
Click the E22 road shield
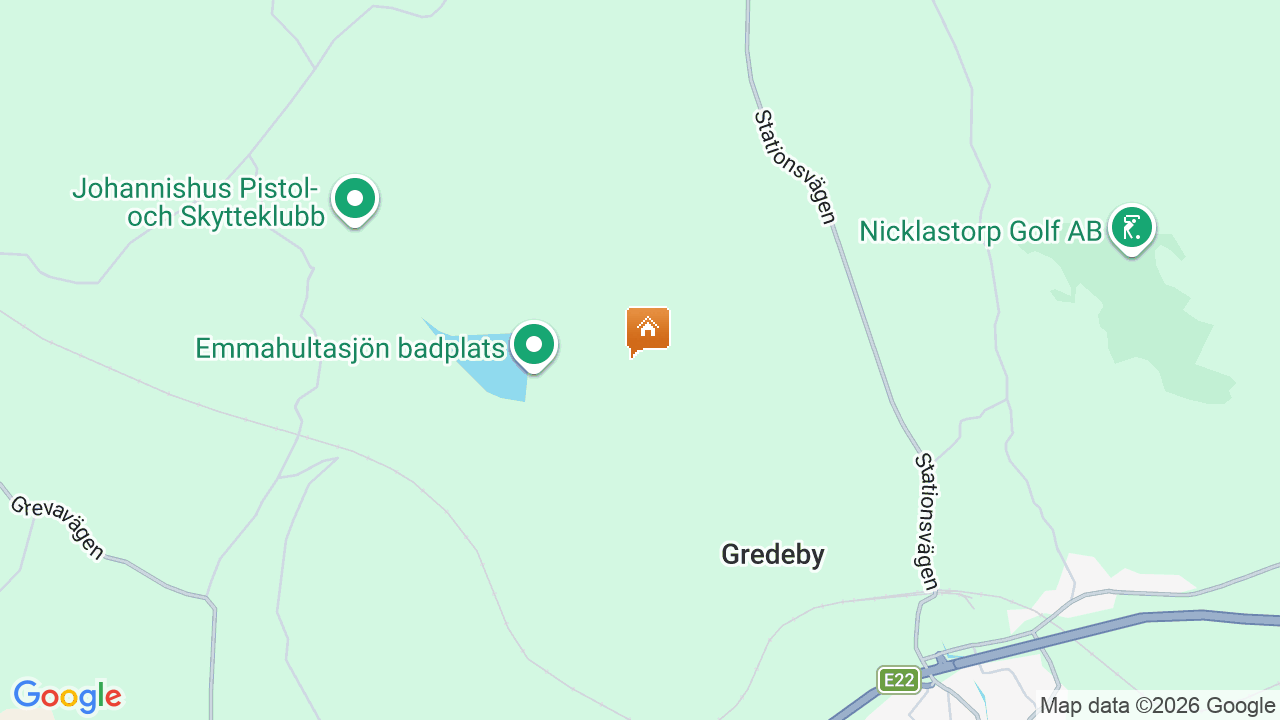pyautogui.click(x=899, y=680)
